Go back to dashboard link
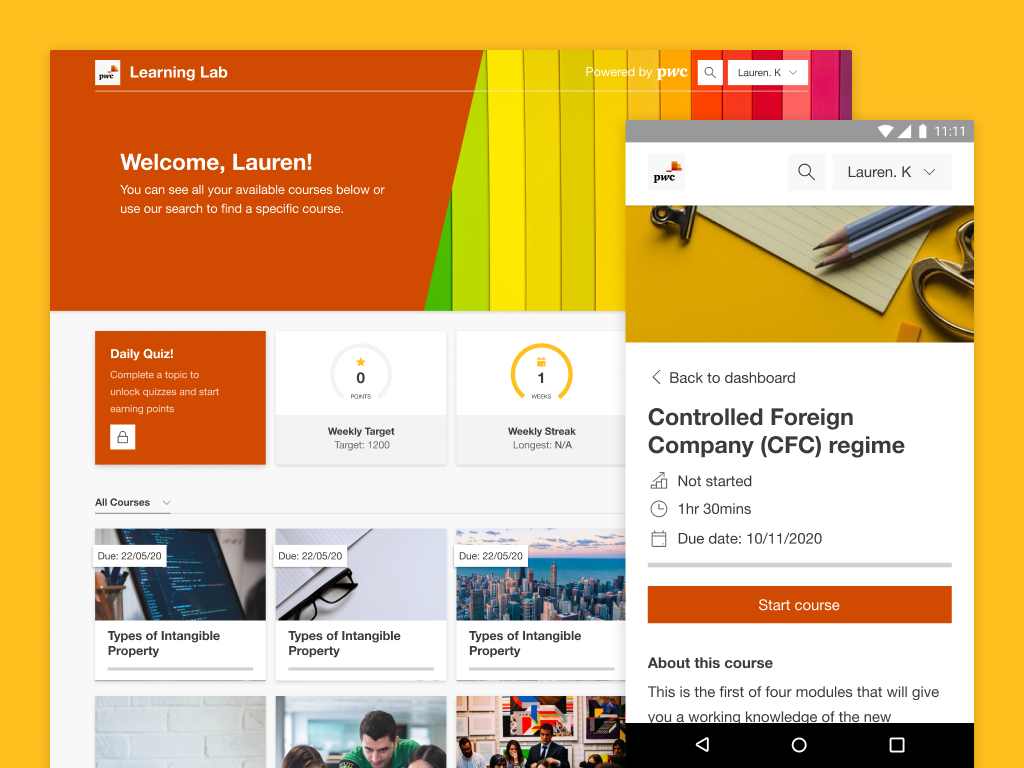Viewport: 1024px width, 768px height. 722,378
